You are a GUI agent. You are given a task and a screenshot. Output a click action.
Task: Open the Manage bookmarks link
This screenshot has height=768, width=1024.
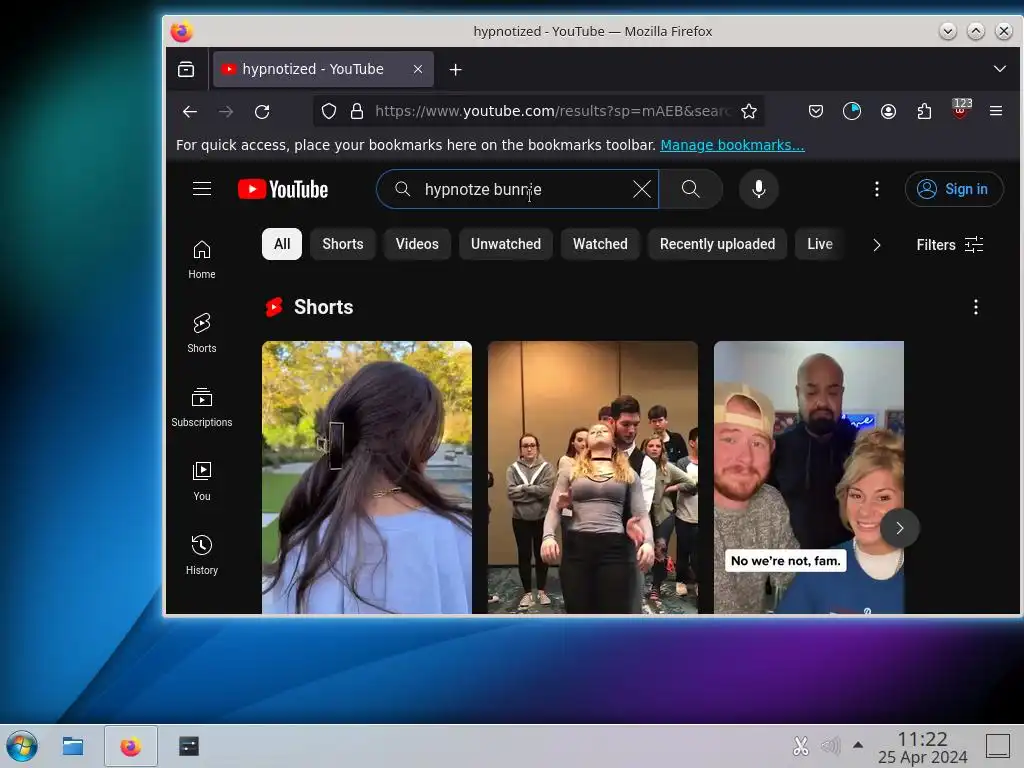pos(732,145)
